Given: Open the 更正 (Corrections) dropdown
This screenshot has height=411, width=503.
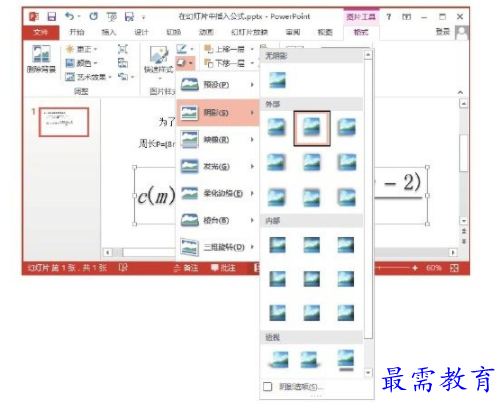Looking at the screenshot, I should [x=81, y=49].
